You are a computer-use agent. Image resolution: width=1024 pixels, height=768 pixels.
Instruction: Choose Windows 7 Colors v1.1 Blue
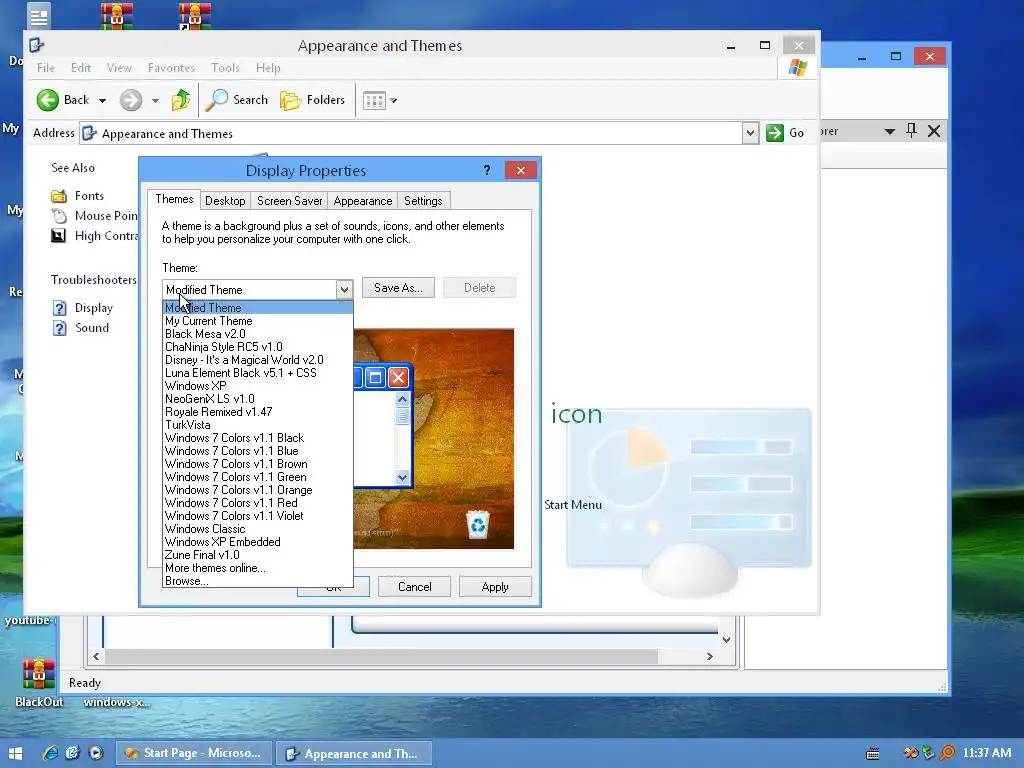coord(257,451)
